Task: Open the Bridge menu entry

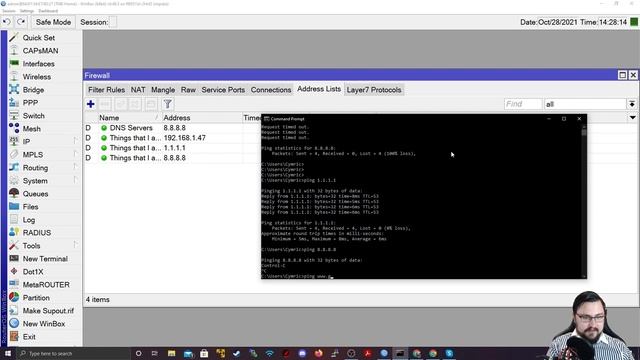Action: [x=33, y=90]
